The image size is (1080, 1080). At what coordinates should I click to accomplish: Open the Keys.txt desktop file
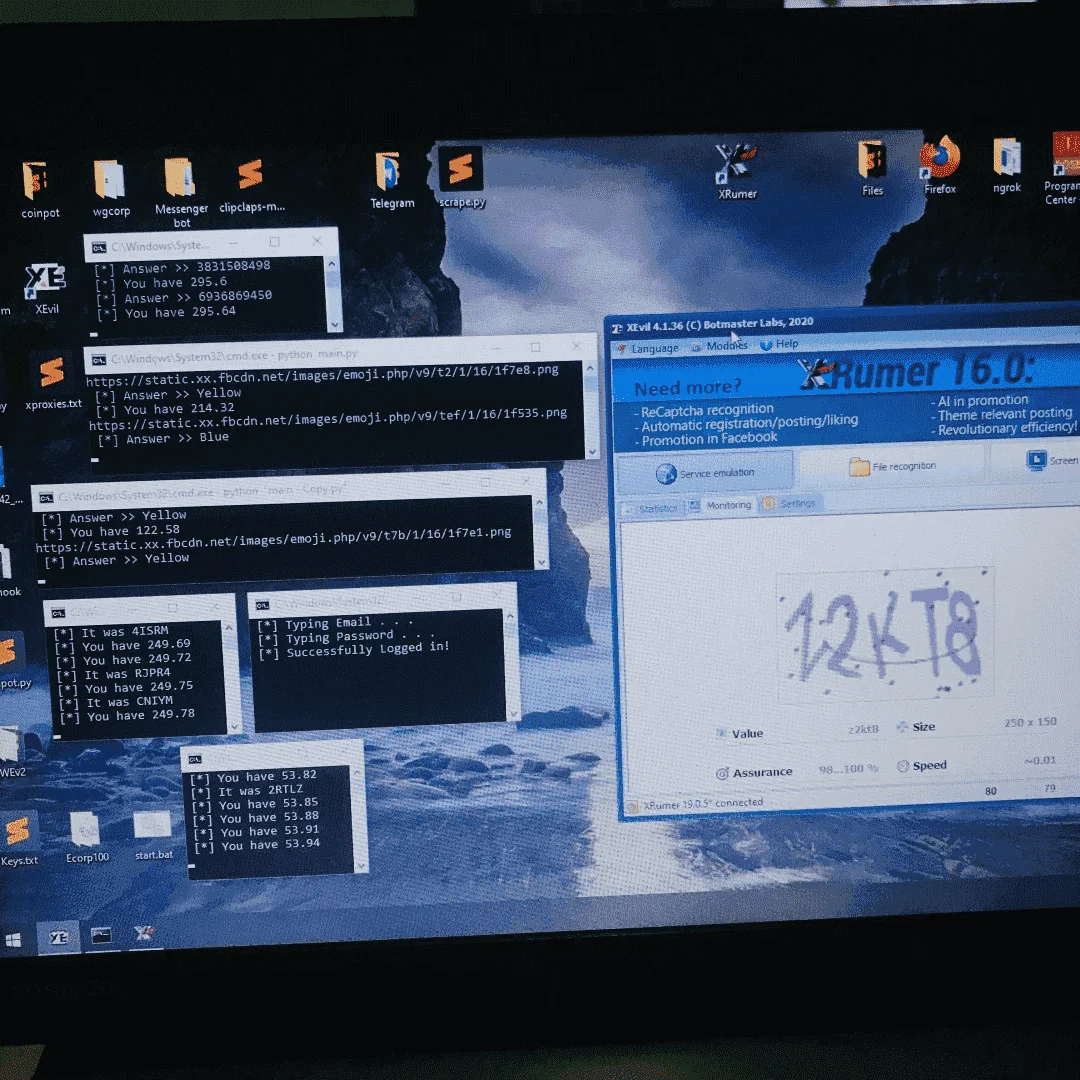click(19, 839)
